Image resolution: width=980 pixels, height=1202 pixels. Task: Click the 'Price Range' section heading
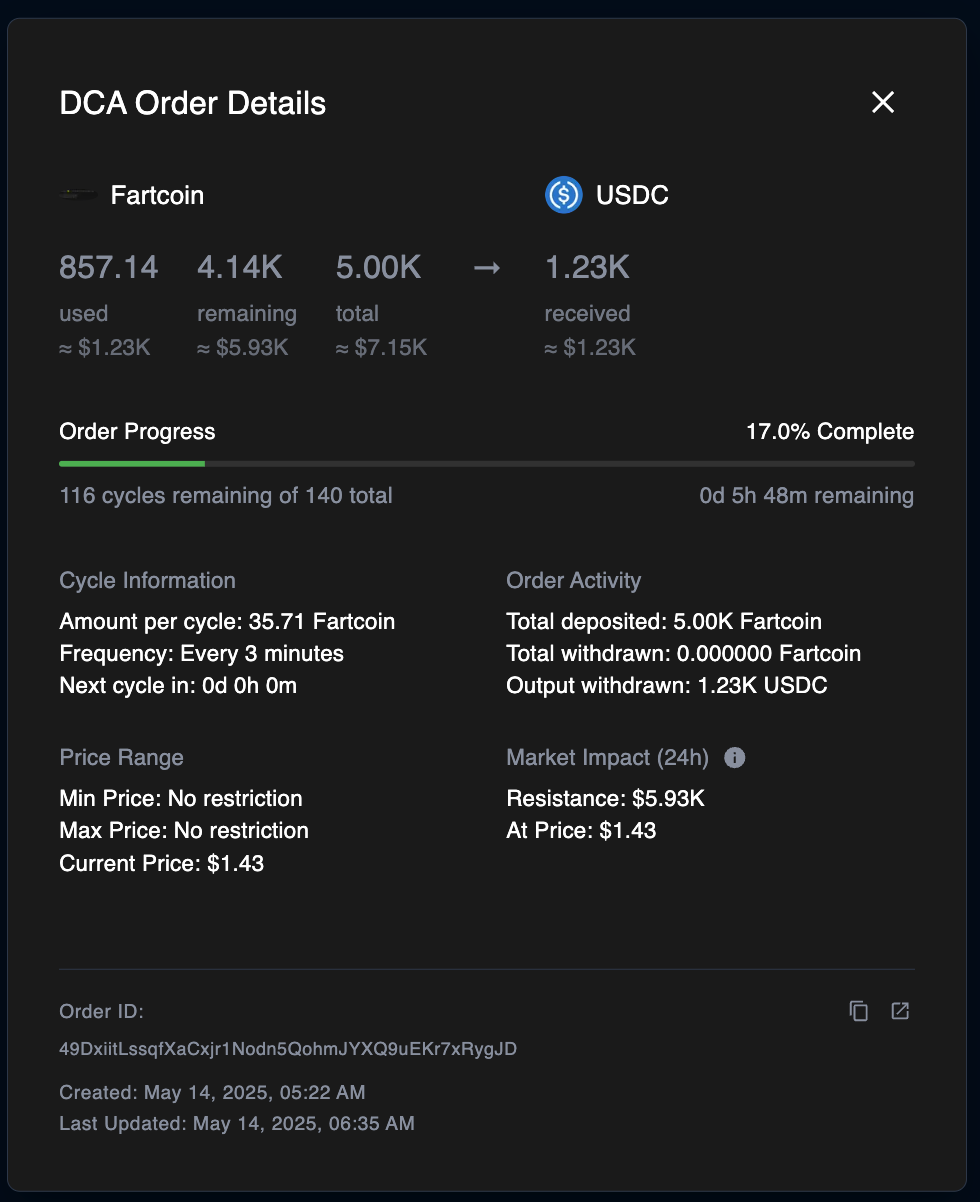[122, 758]
